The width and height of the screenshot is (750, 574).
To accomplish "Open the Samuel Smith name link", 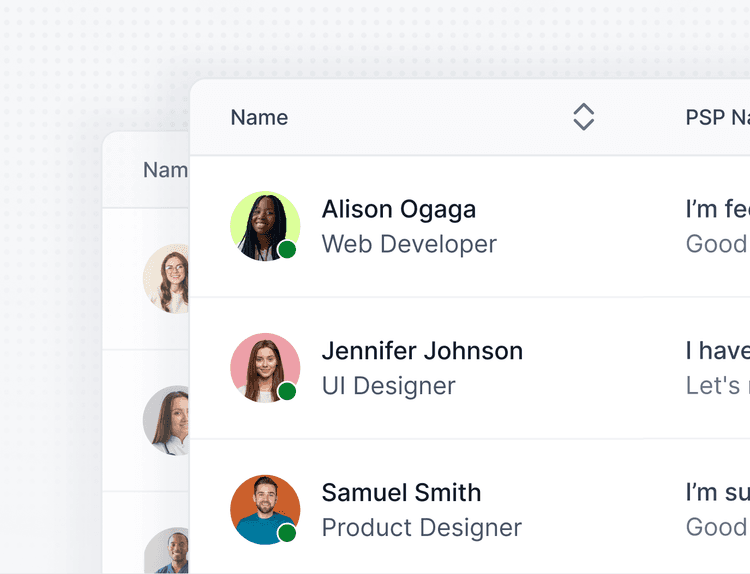I will 401,493.
